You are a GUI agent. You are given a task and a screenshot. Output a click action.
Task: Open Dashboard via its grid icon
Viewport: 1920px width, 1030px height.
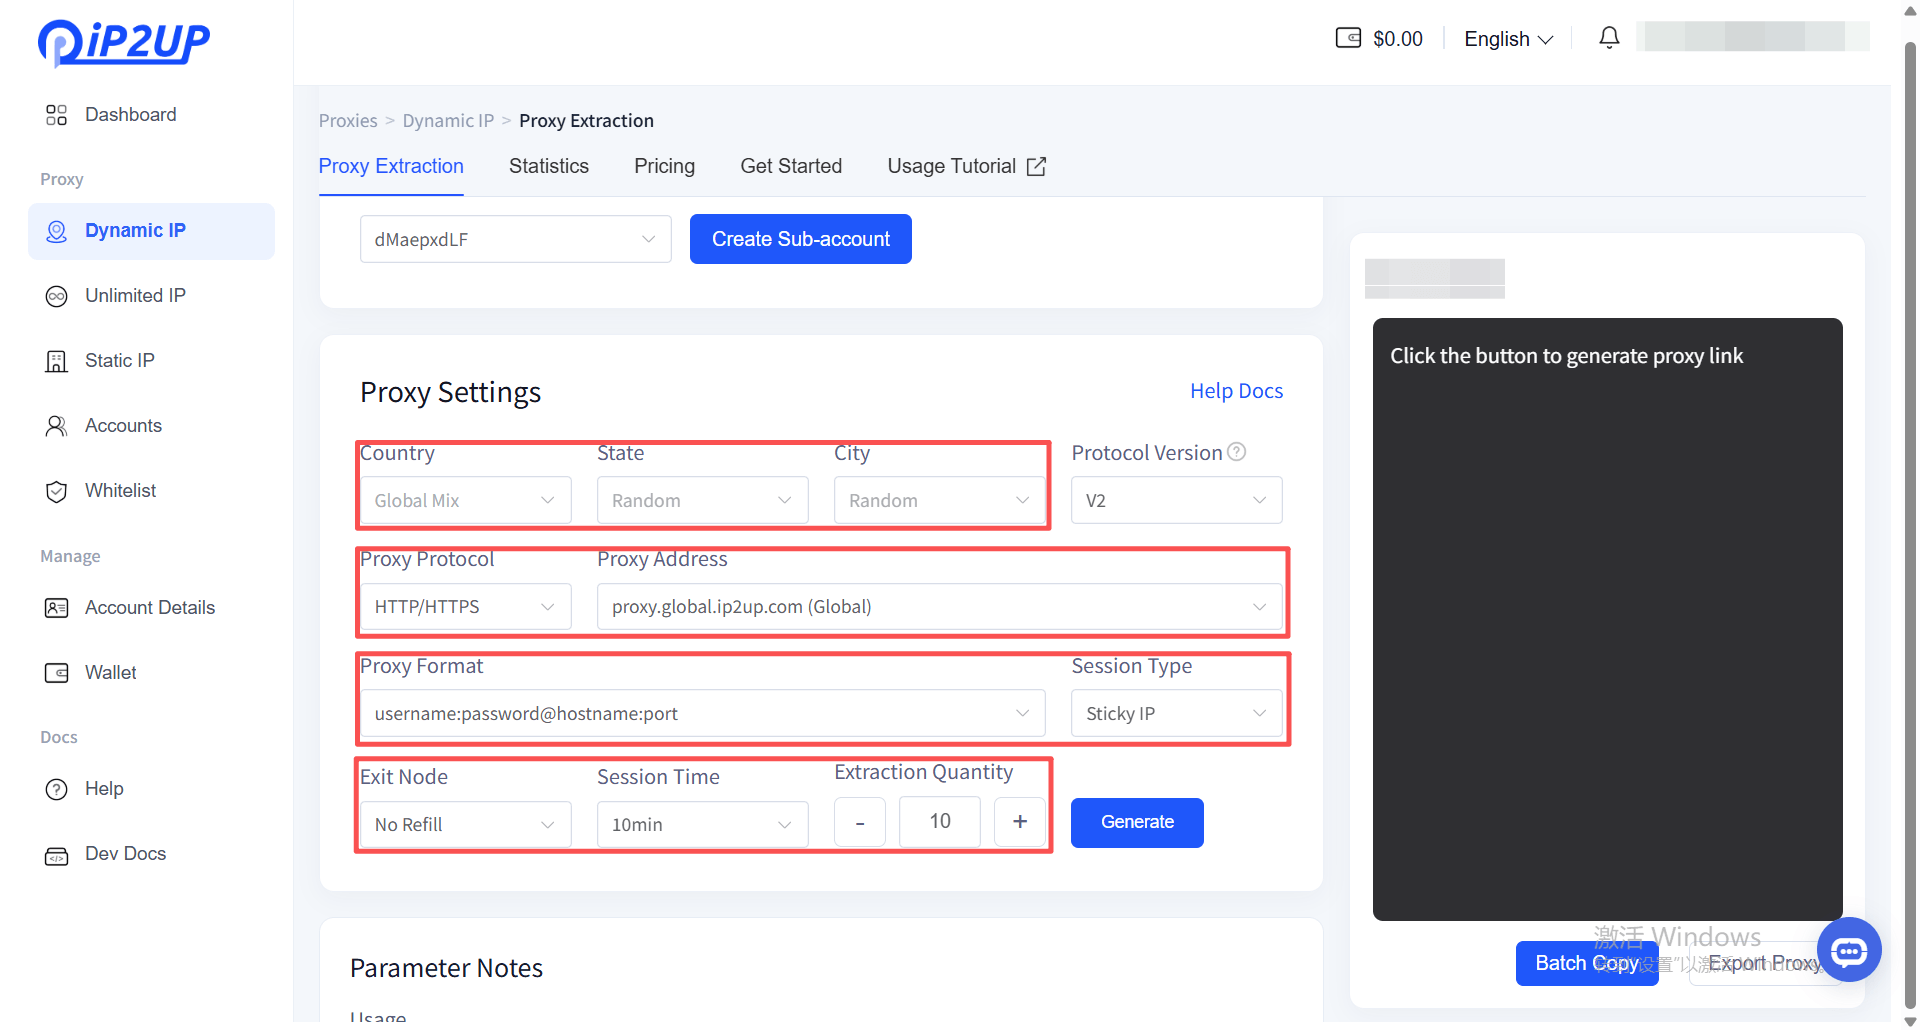coord(56,115)
